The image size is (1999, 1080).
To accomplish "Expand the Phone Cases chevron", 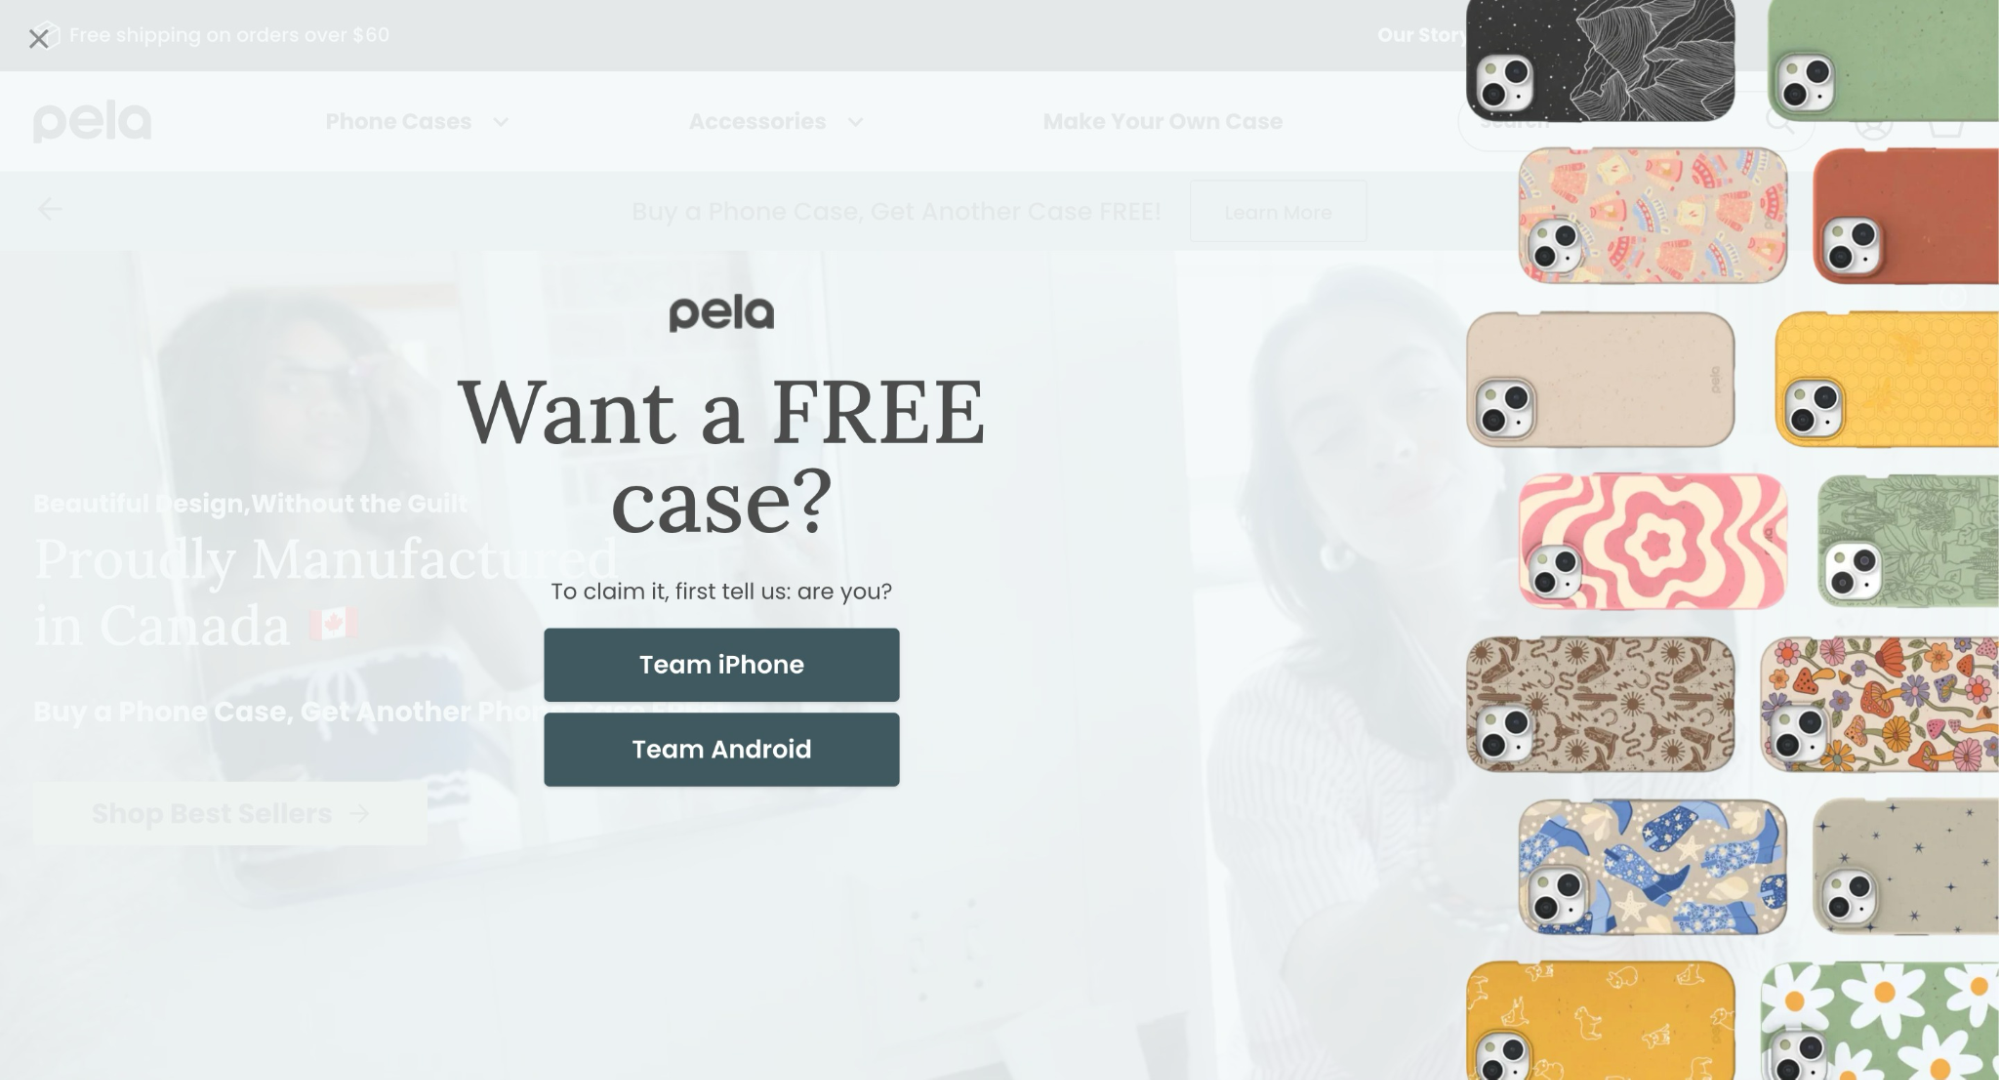I will pos(501,122).
